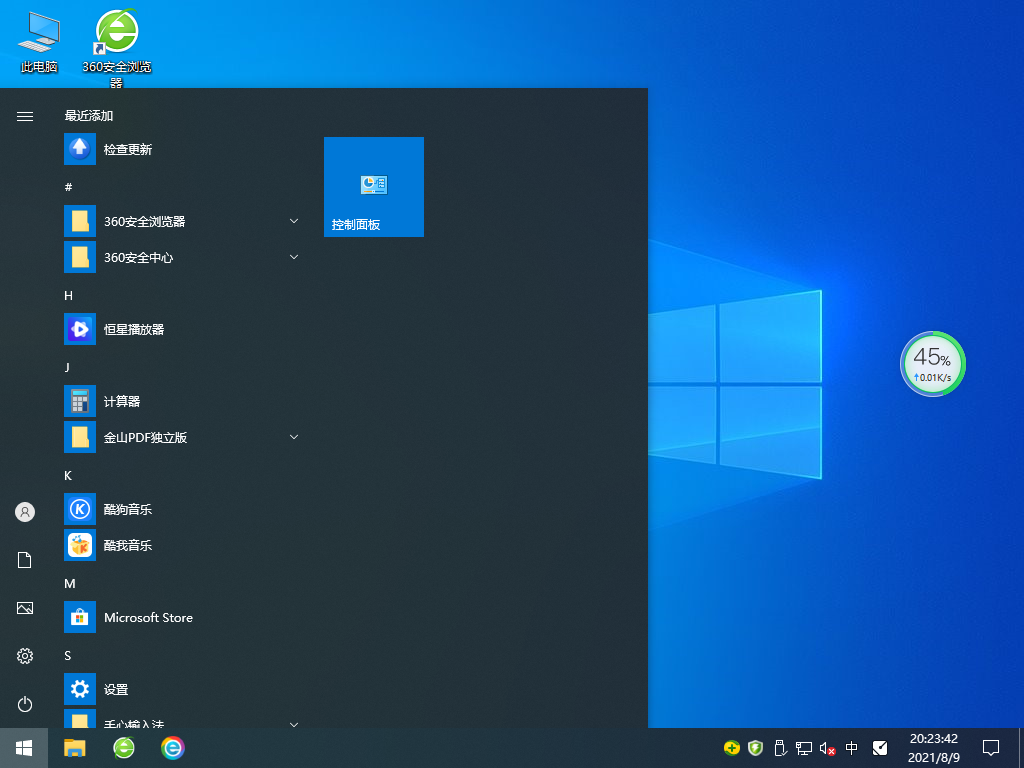This screenshot has width=1024, height=768.
Task: Launch 计算器 from the app list
Action: click(x=124, y=401)
